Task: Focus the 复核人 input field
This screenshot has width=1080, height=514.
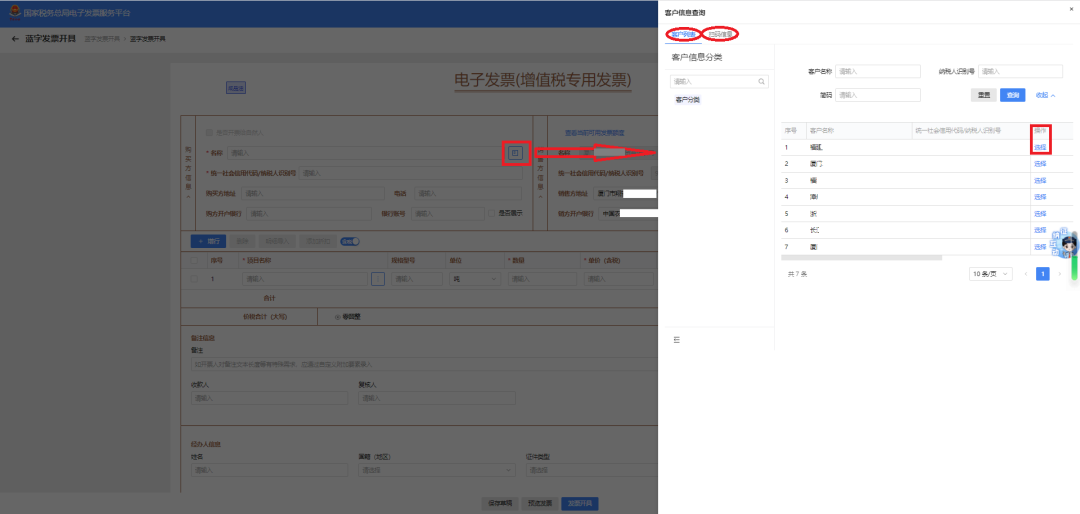Action: [x=437, y=398]
